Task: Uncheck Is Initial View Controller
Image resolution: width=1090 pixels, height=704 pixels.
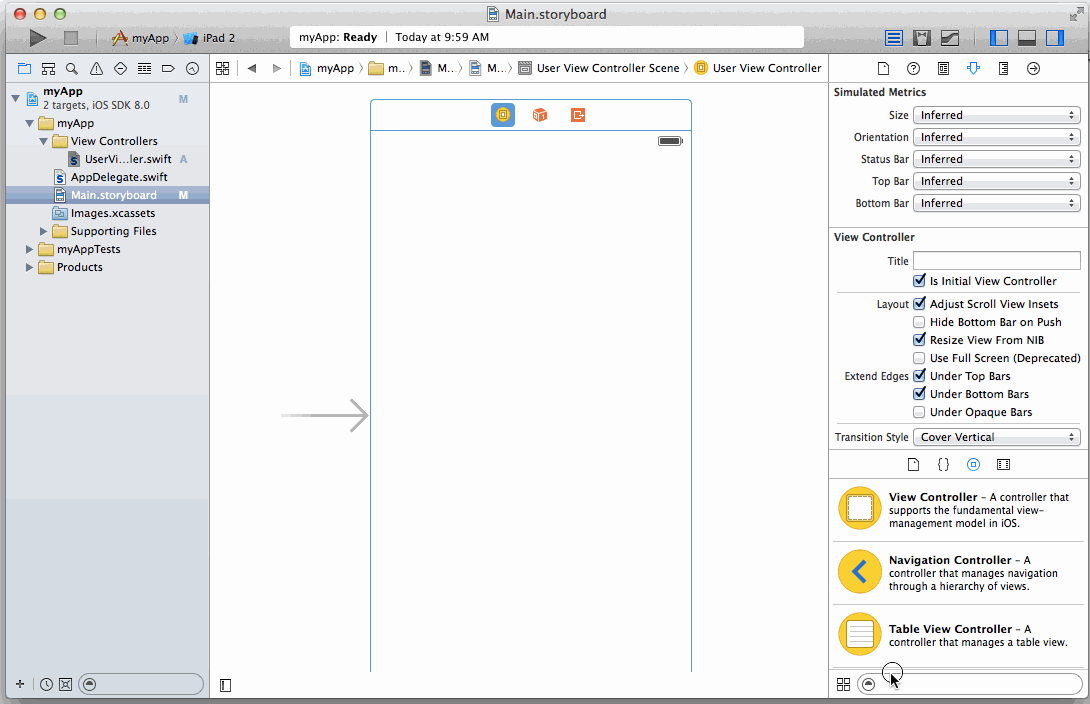Action: [x=919, y=281]
